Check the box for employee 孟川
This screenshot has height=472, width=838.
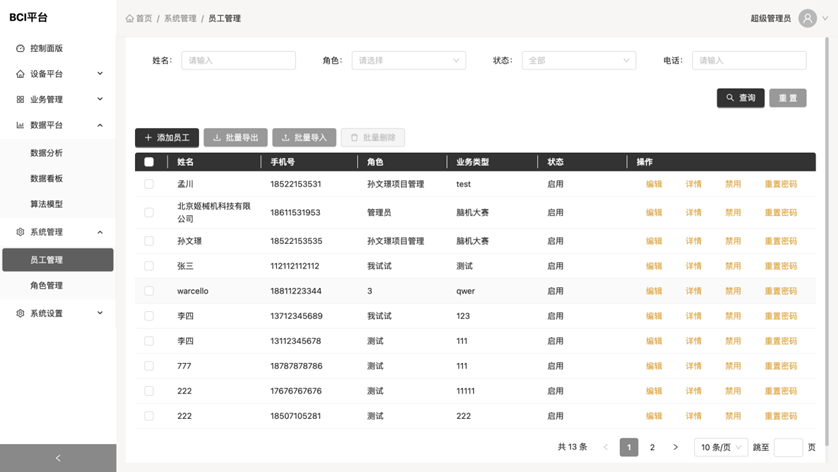[149, 184]
